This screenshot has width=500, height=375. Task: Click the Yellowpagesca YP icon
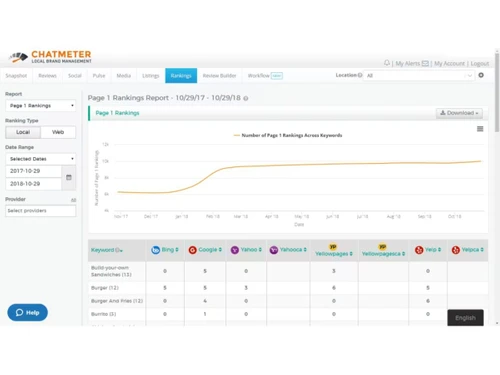point(382,247)
